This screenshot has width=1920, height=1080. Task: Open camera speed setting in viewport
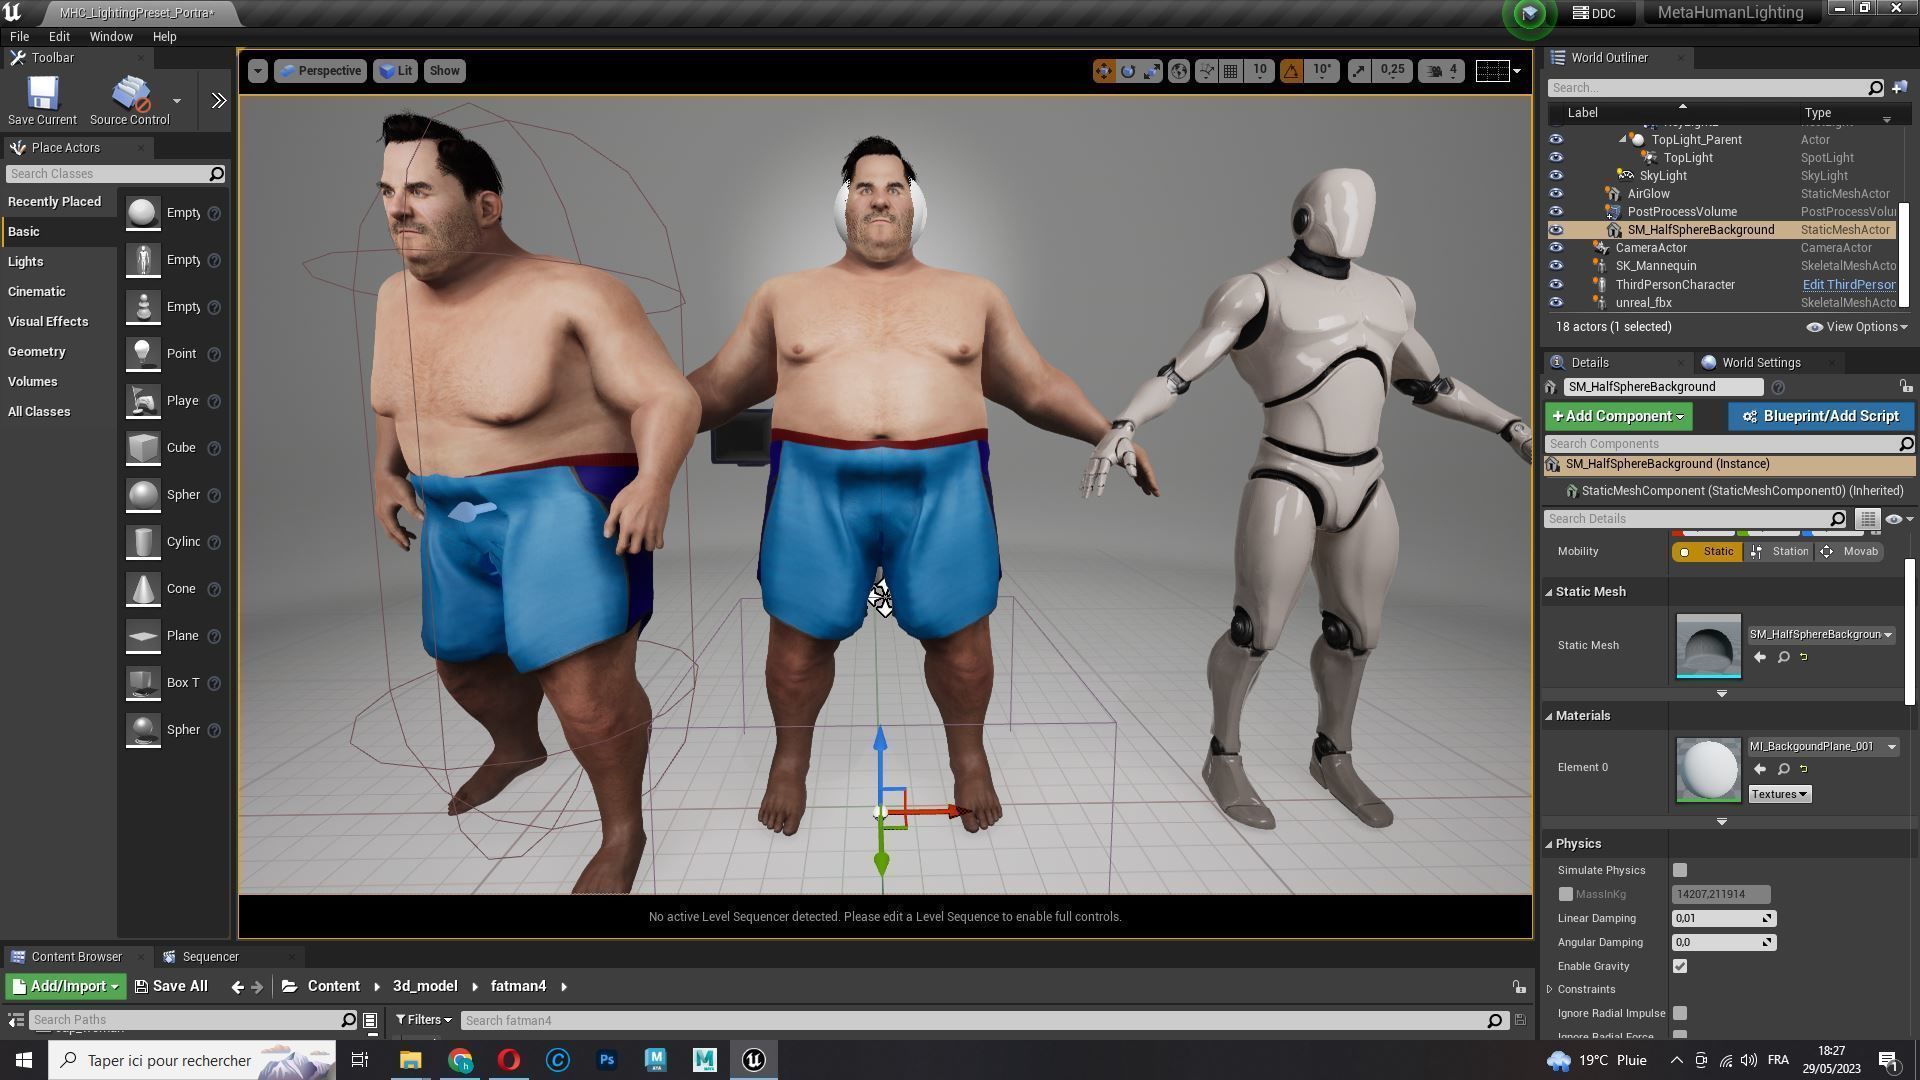coord(1441,71)
